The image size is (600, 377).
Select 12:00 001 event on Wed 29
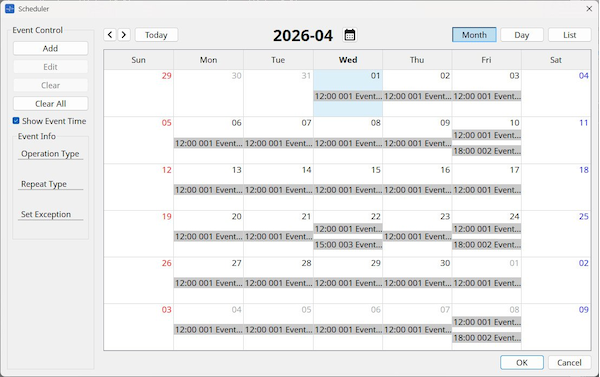pyautogui.click(x=348, y=283)
